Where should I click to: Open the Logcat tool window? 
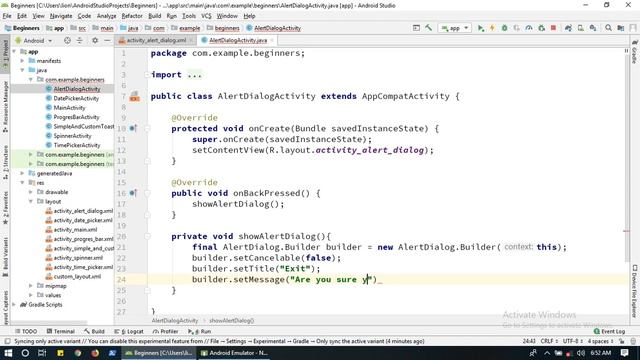(x=129, y=331)
